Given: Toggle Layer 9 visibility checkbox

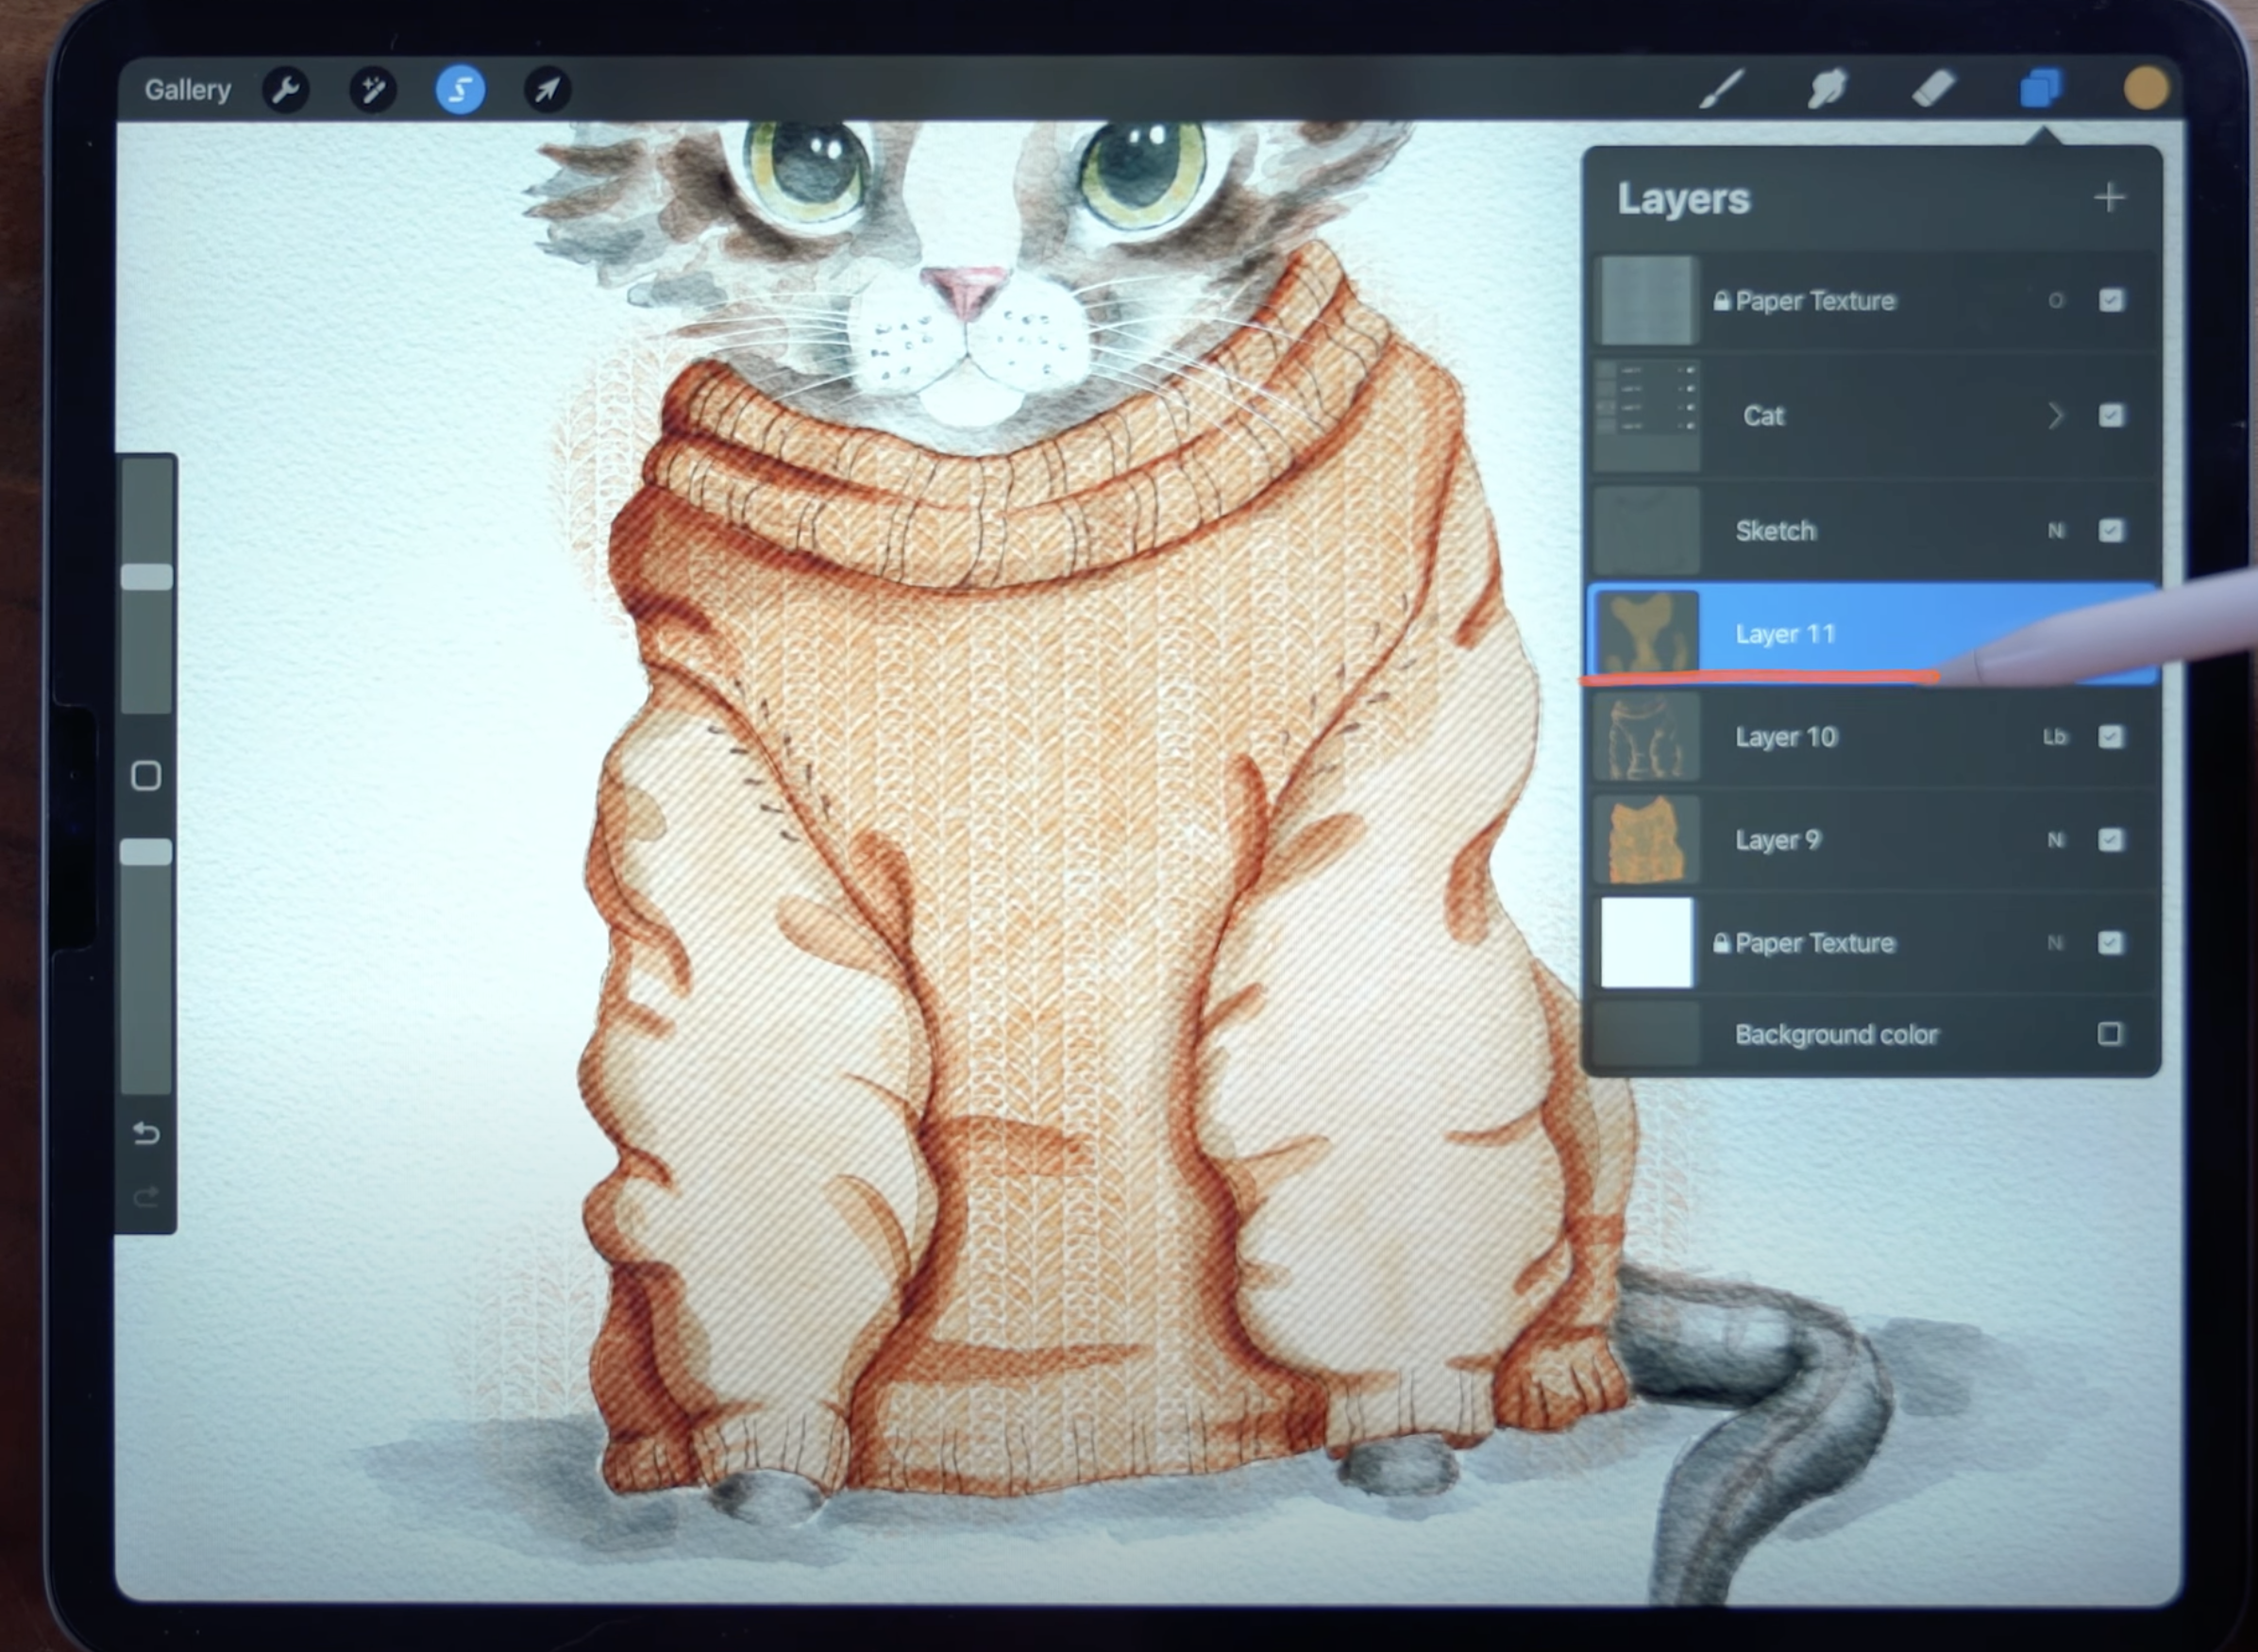Looking at the screenshot, I should coord(2110,840).
